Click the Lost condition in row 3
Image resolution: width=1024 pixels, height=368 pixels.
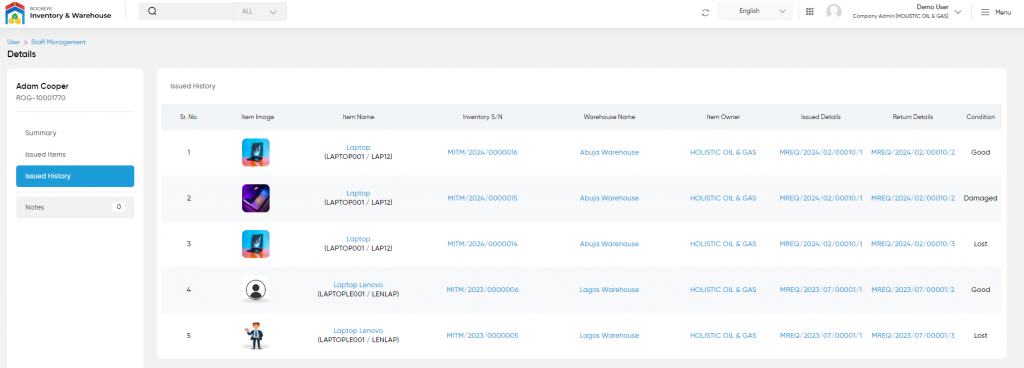(x=980, y=243)
